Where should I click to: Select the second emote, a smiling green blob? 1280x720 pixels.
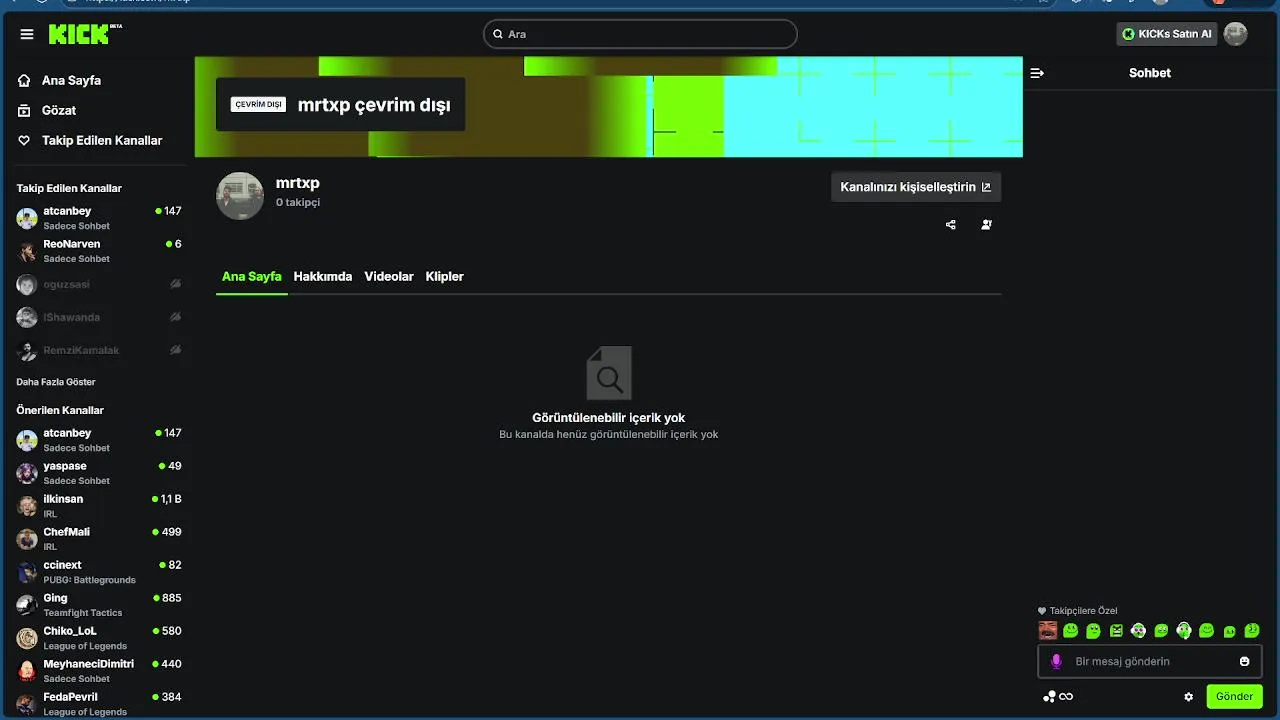coord(1071,631)
